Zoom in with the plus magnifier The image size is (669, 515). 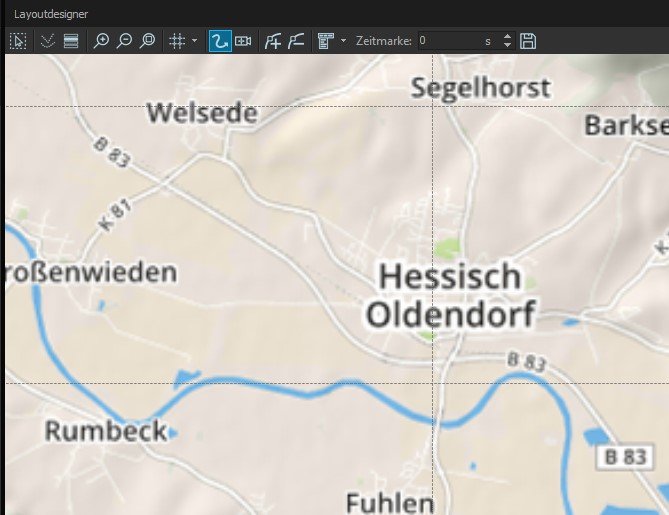(x=101, y=41)
